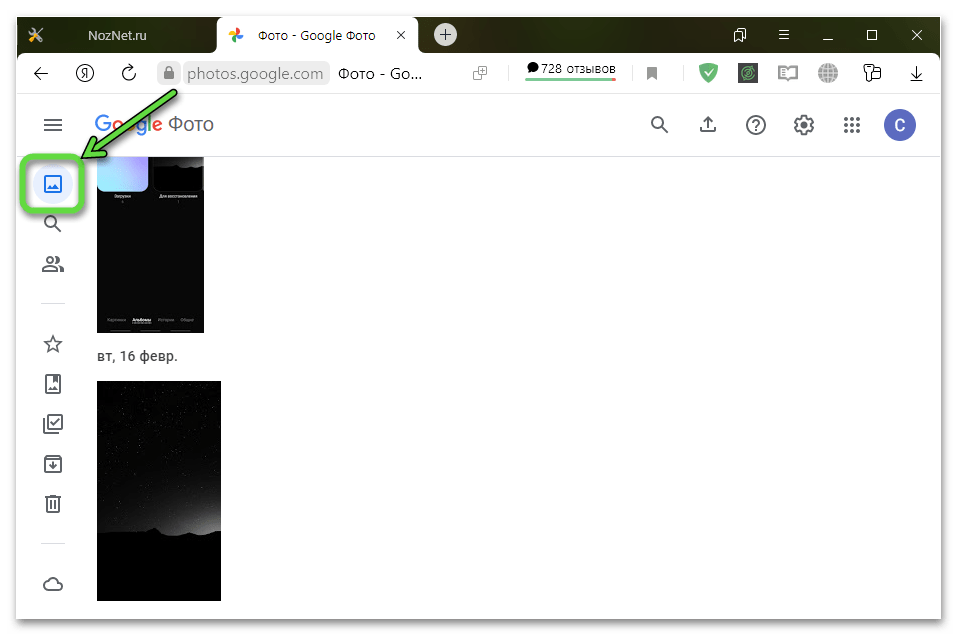Click the photos.google.com address field
The width and height of the screenshot is (957, 635).
256,73
